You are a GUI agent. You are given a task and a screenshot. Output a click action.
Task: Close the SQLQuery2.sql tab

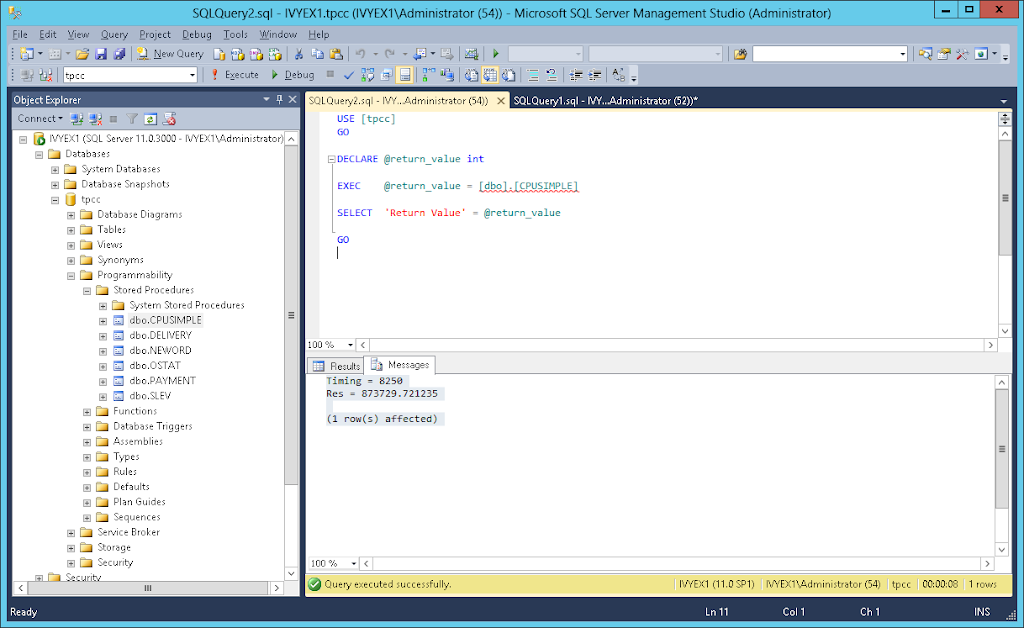coord(501,101)
